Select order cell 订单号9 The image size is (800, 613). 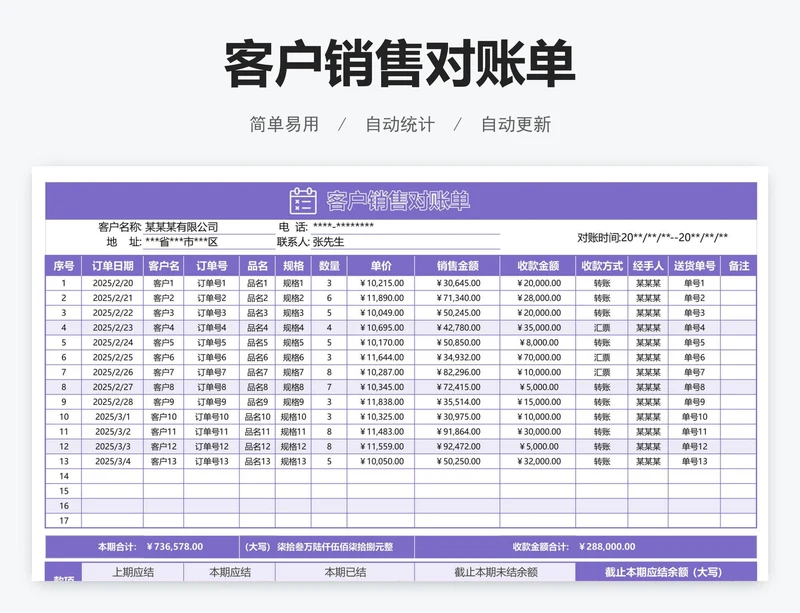[x=212, y=402]
